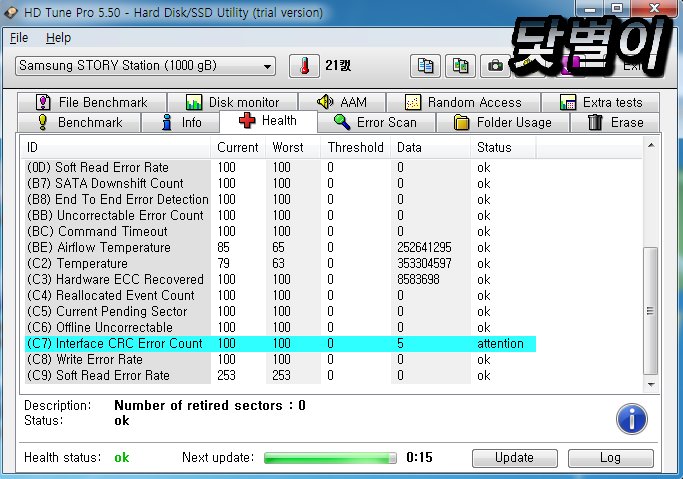683x479 pixels.
Task: Select the (C2) Temperature row
Action: click(x=281, y=263)
